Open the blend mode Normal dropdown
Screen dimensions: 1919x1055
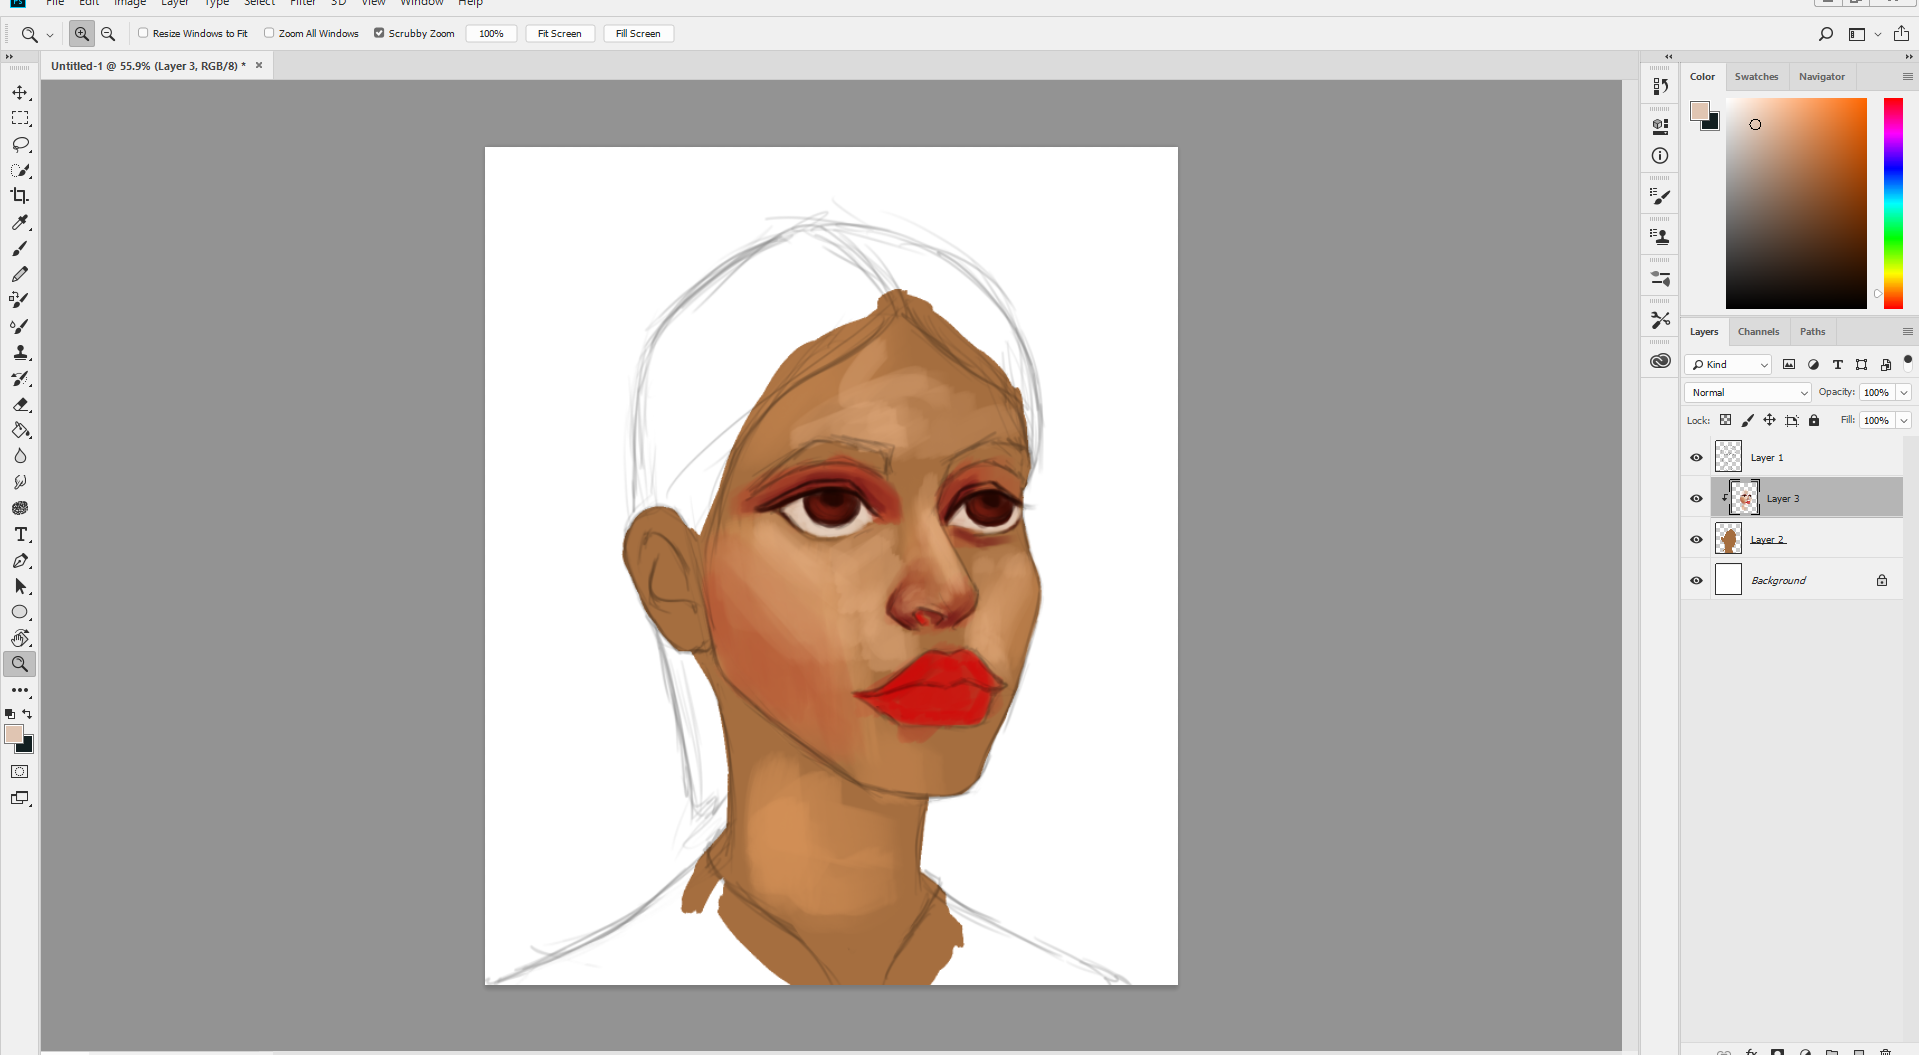pos(1748,392)
